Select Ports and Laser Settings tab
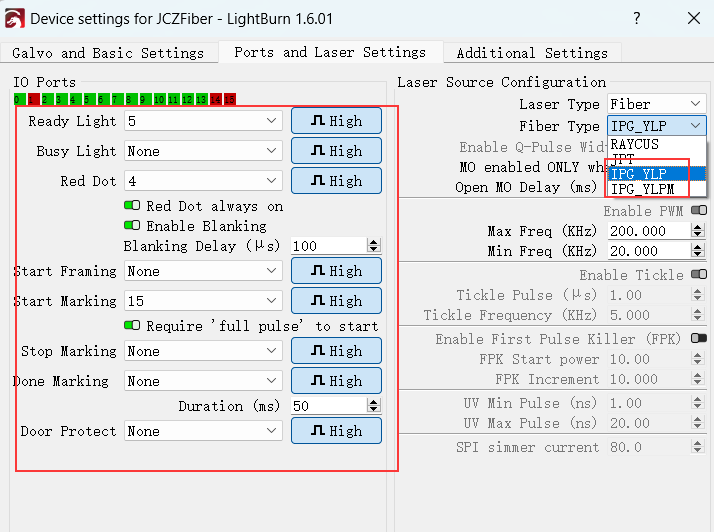 [x=331, y=52]
